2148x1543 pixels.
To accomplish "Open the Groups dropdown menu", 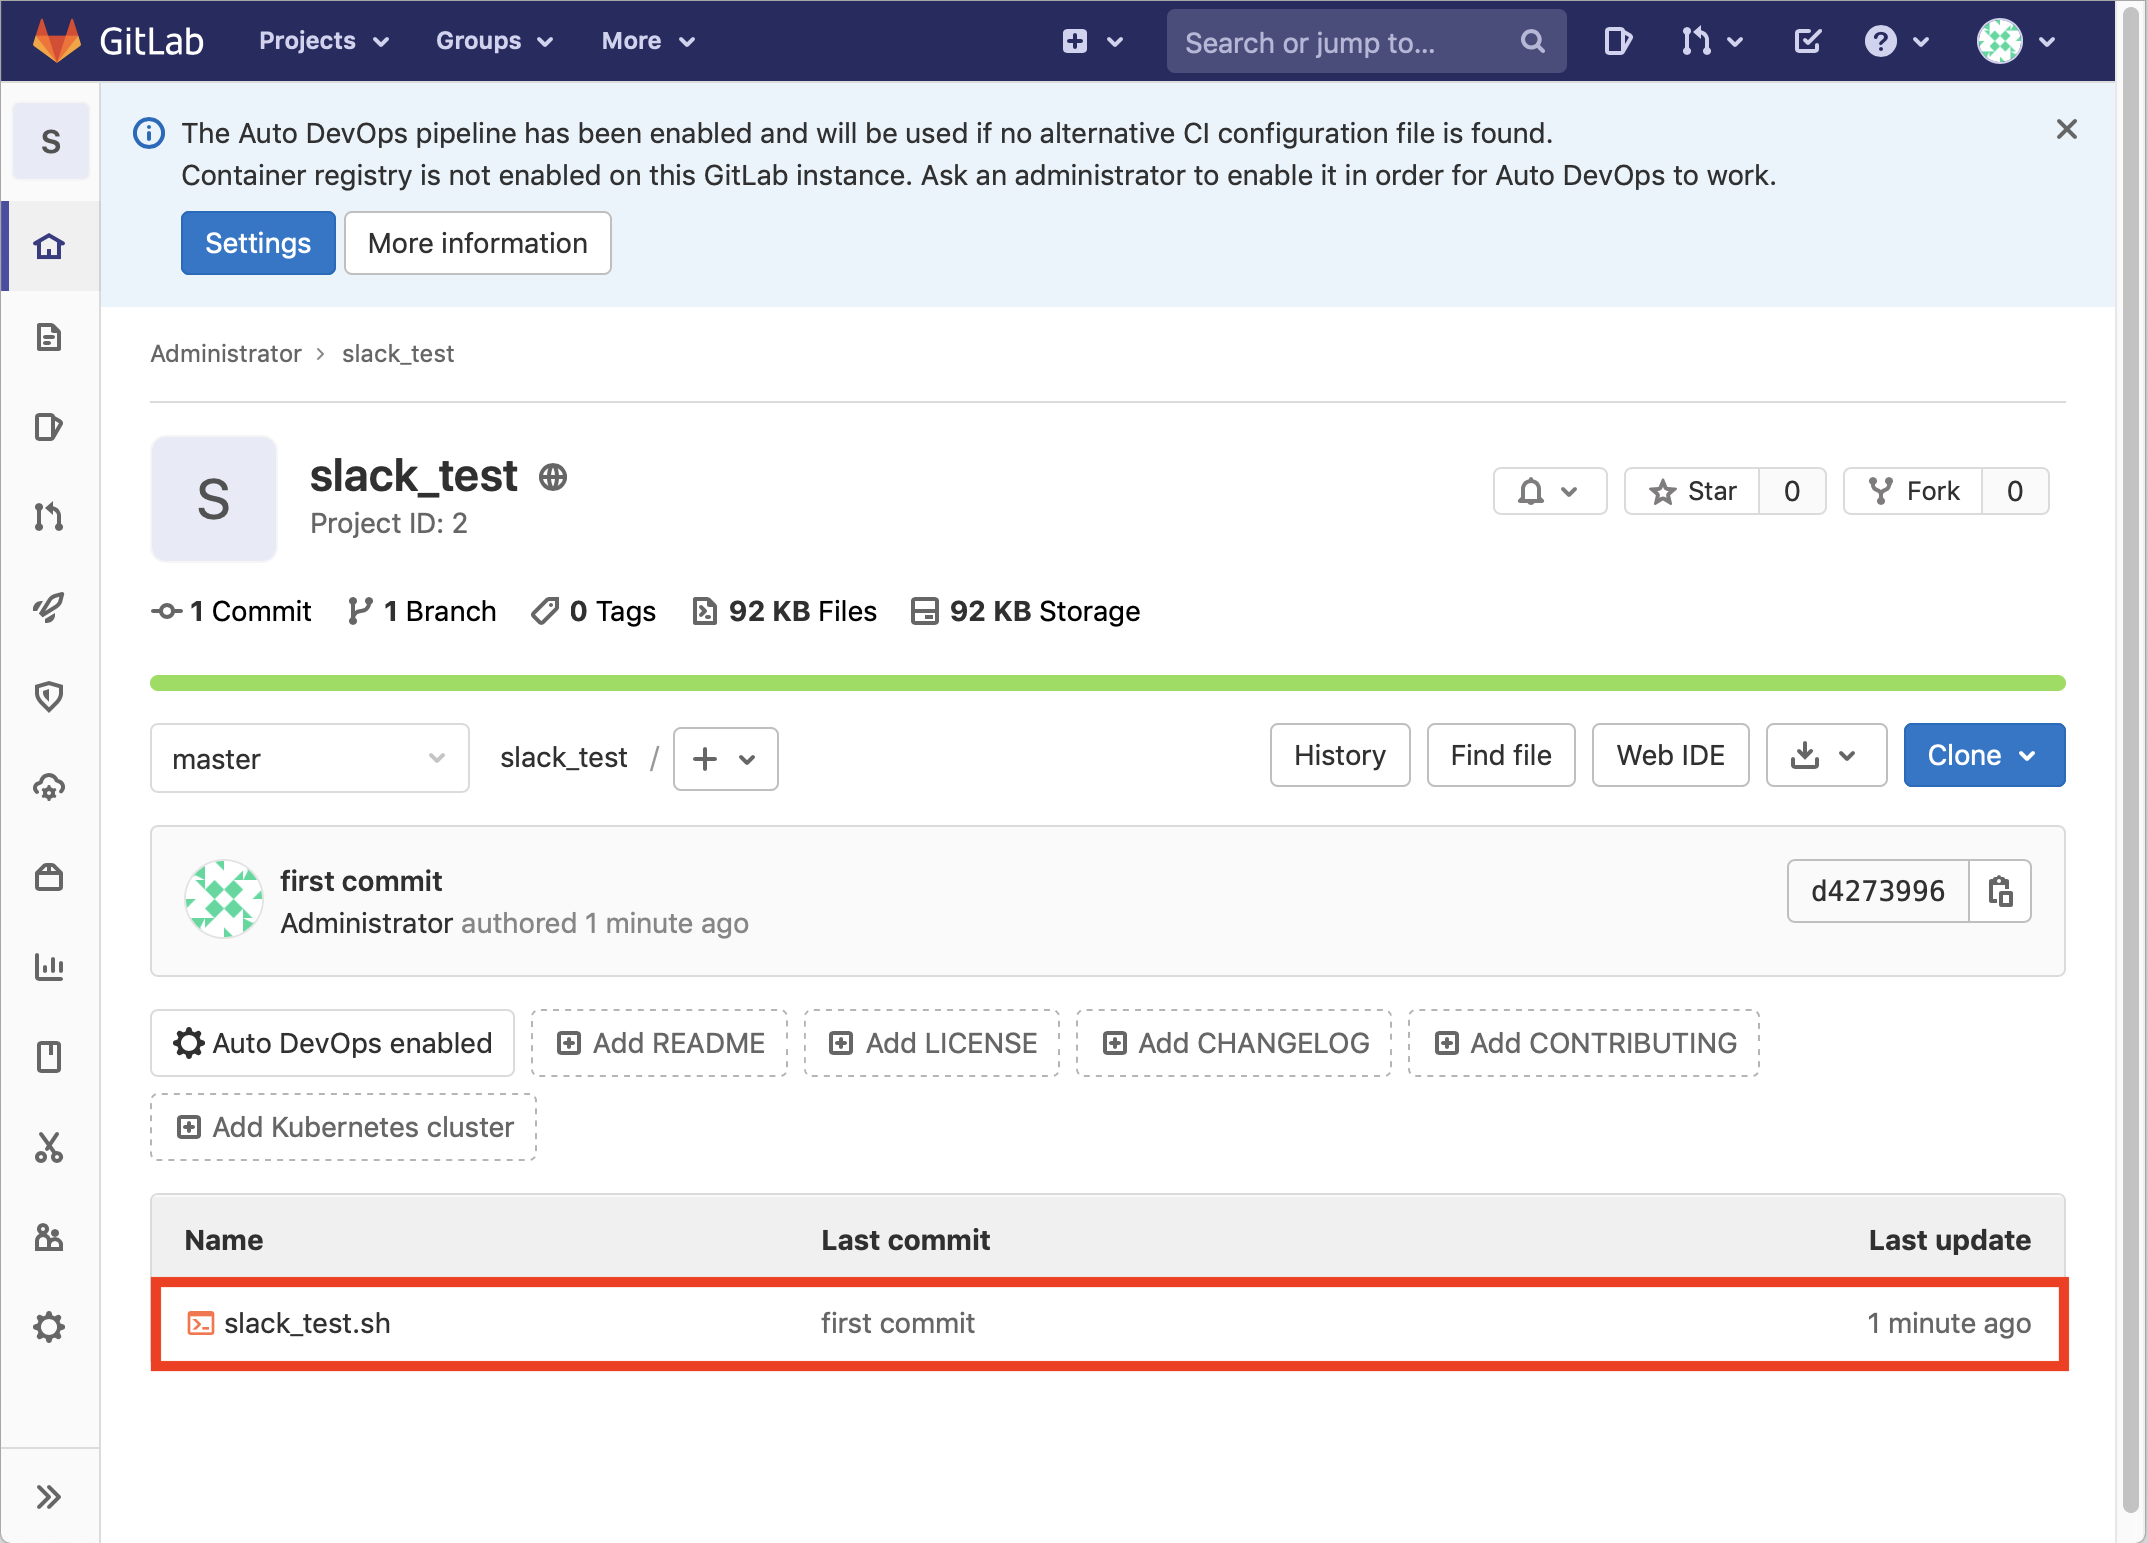I will click(494, 41).
